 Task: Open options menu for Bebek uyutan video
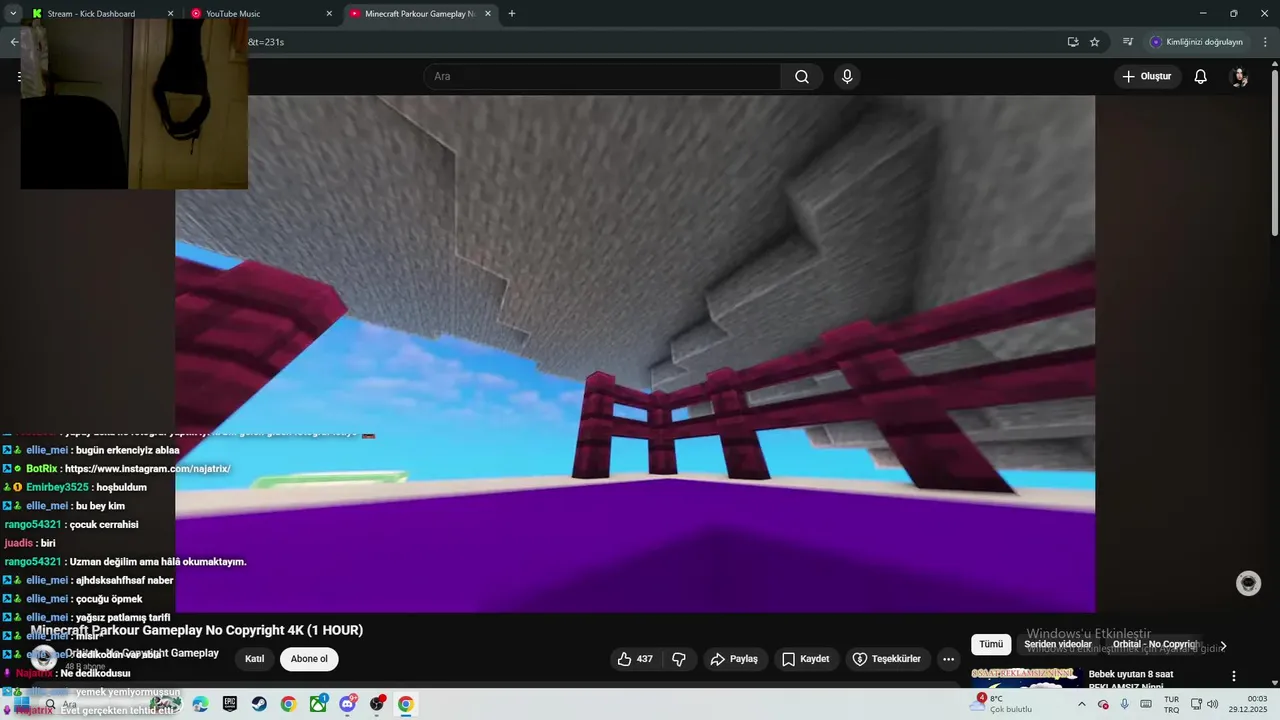pyautogui.click(x=1234, y=677)
